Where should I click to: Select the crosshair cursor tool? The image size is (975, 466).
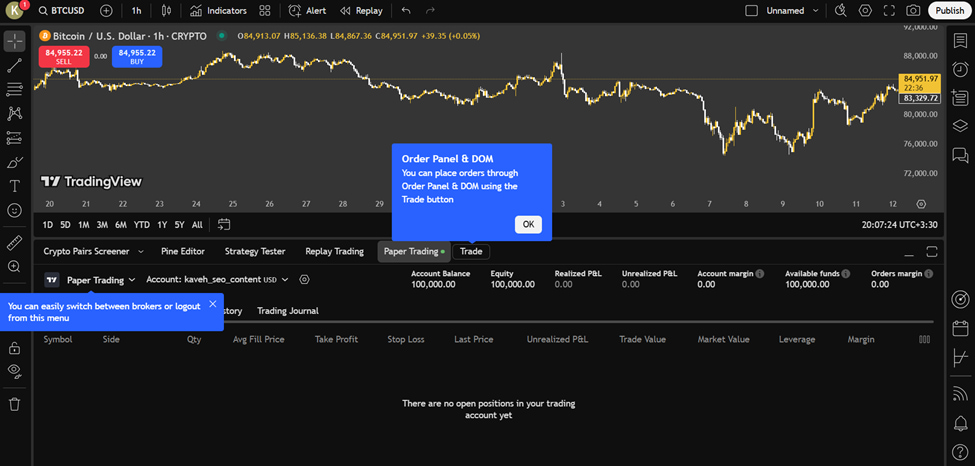click(x=14, y=41)
